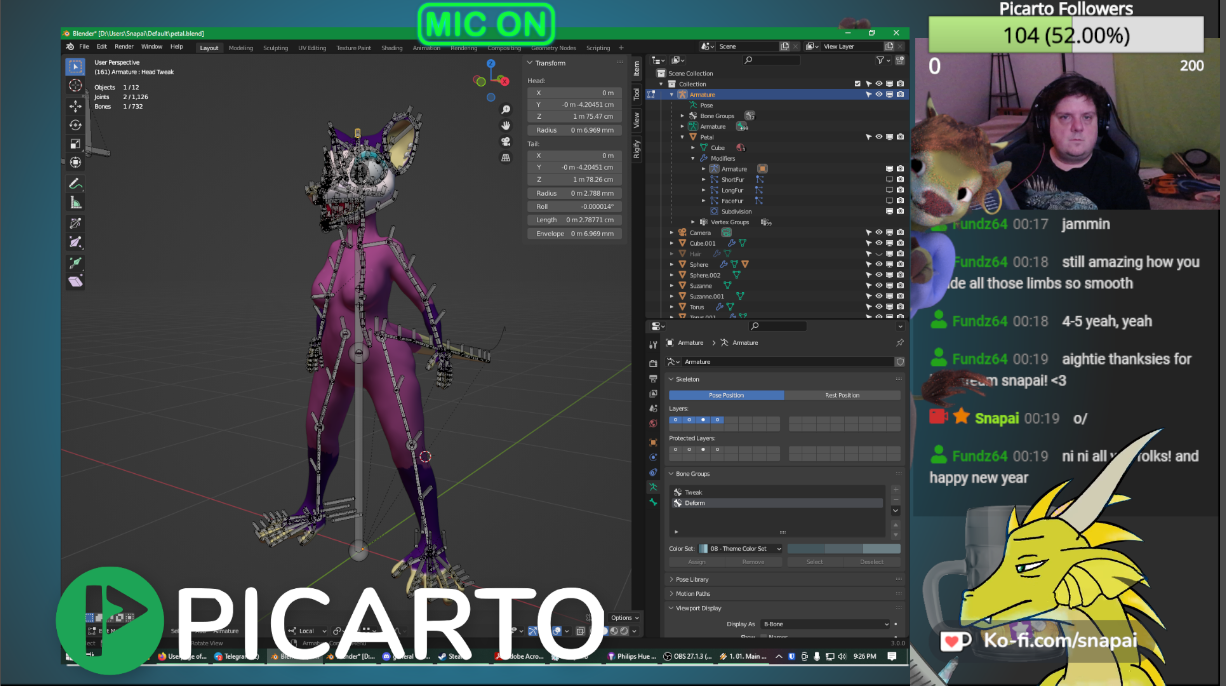Expand Vertex Groups in outliner

click(x=692, y=222)
